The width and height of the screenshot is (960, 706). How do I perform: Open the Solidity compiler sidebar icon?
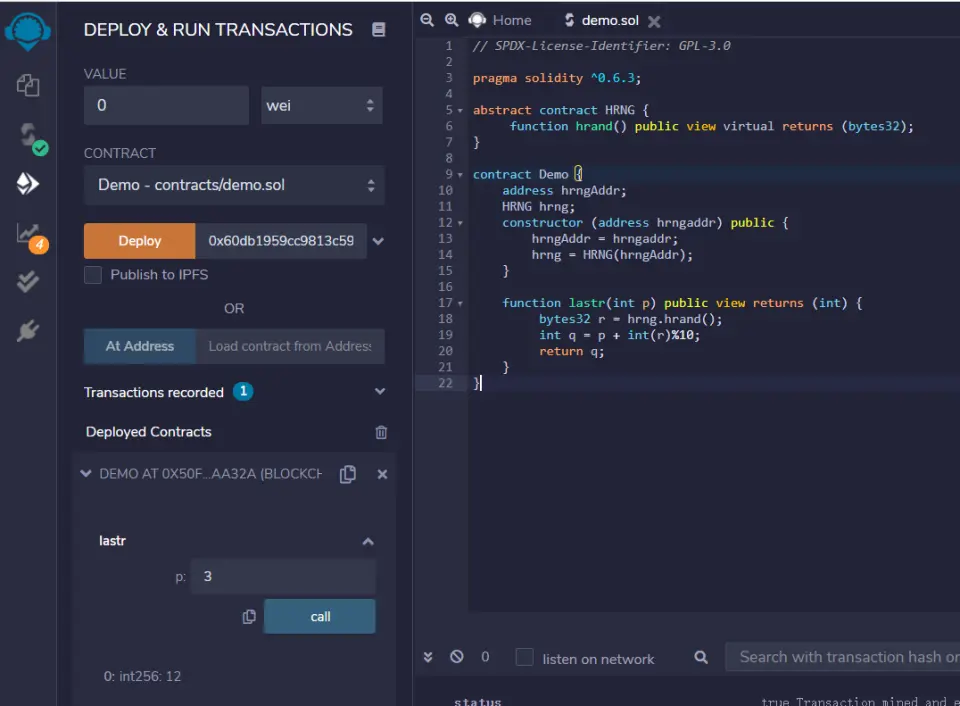28,135
